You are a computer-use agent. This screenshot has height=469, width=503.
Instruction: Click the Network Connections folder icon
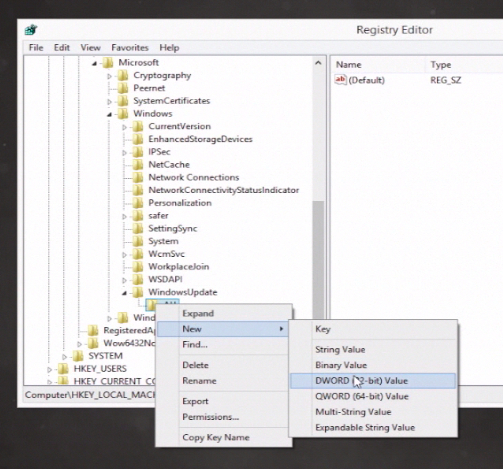click(138, 178)
